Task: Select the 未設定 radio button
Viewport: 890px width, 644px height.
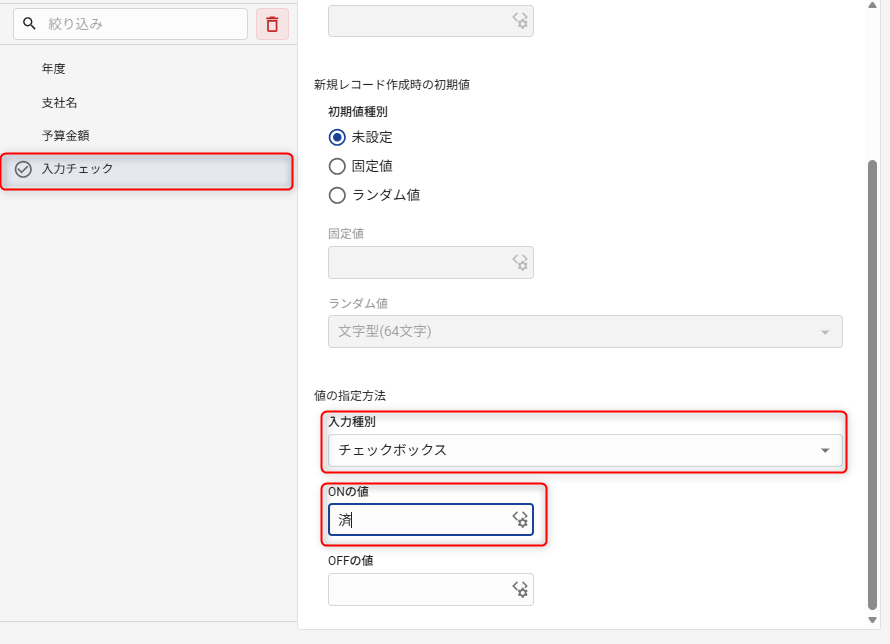Action: pyautogui.click(x=337, y=137)
